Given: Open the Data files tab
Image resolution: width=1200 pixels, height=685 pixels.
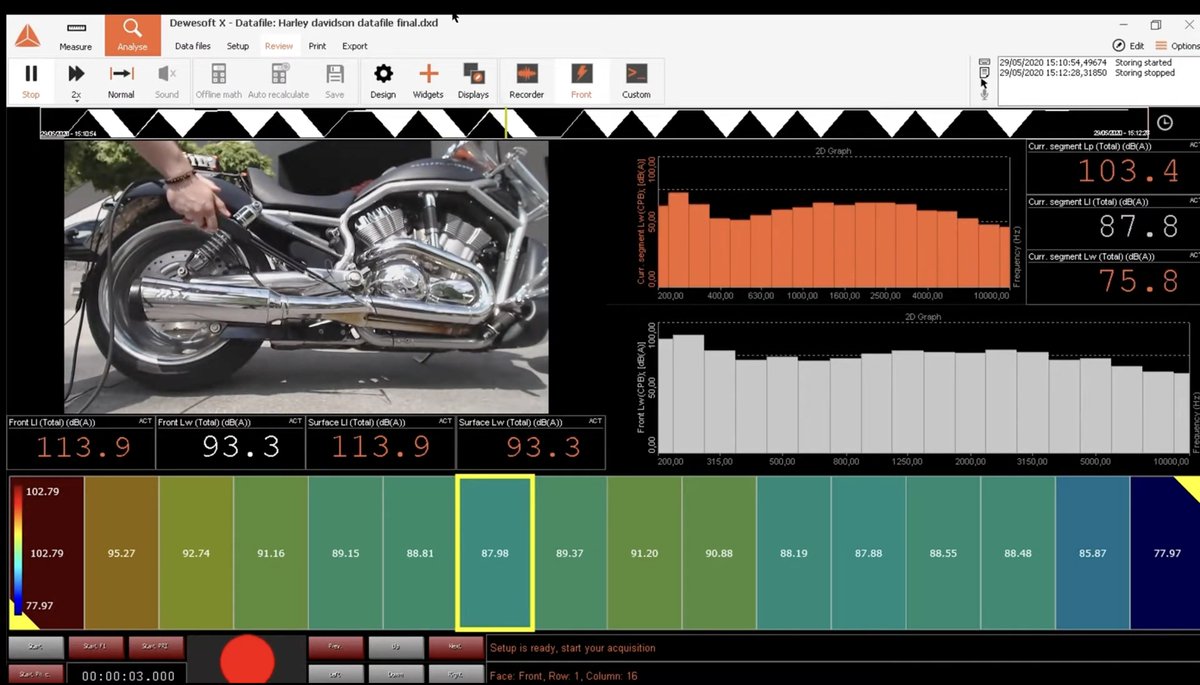Looking at the screenshot, I should [x=193, y=46].
